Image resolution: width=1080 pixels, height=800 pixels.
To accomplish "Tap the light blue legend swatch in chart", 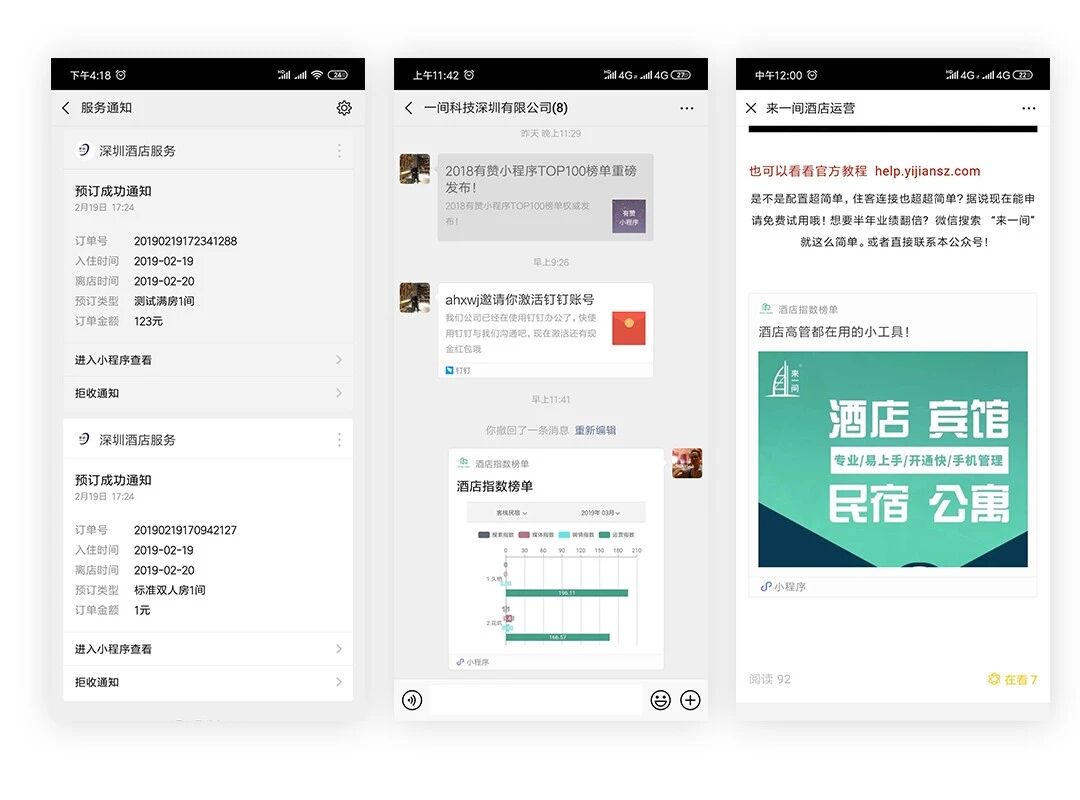I will tap(564, 535).
